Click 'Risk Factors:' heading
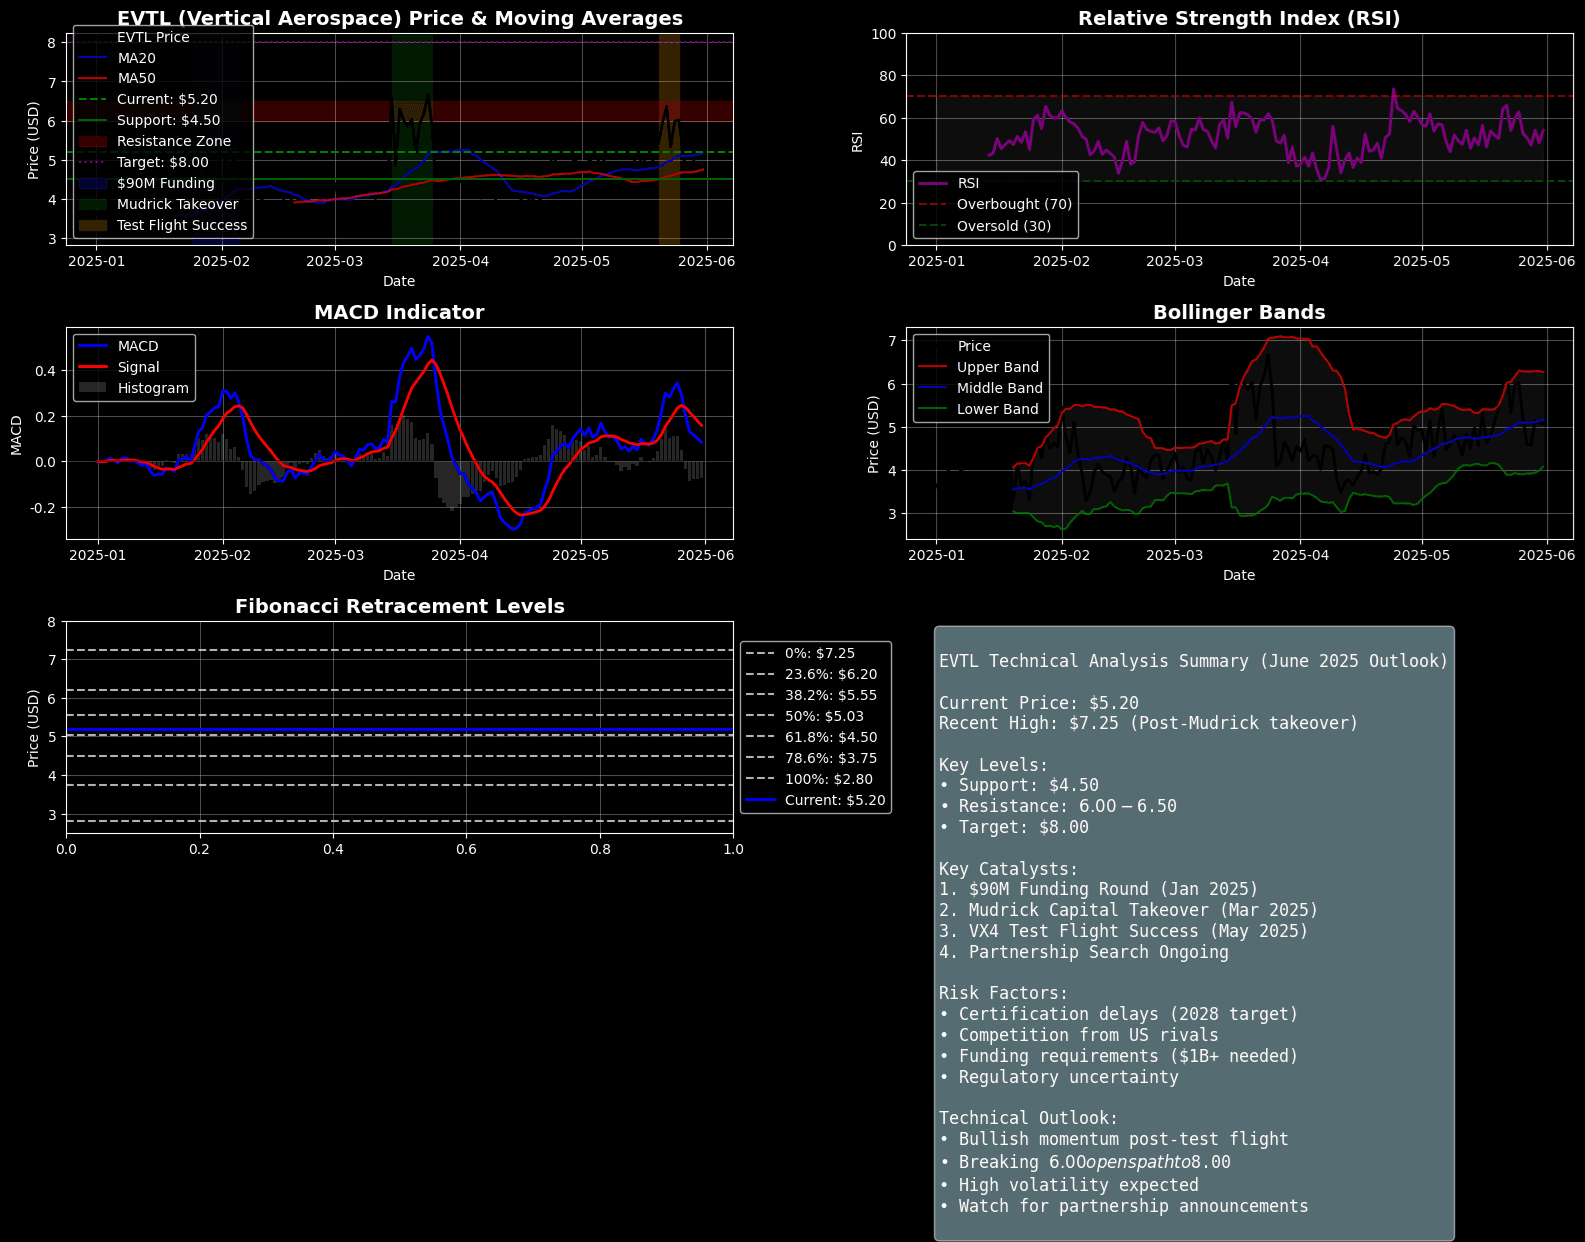Screen dimensions: 1585x1242 (x=1004, y=993)
